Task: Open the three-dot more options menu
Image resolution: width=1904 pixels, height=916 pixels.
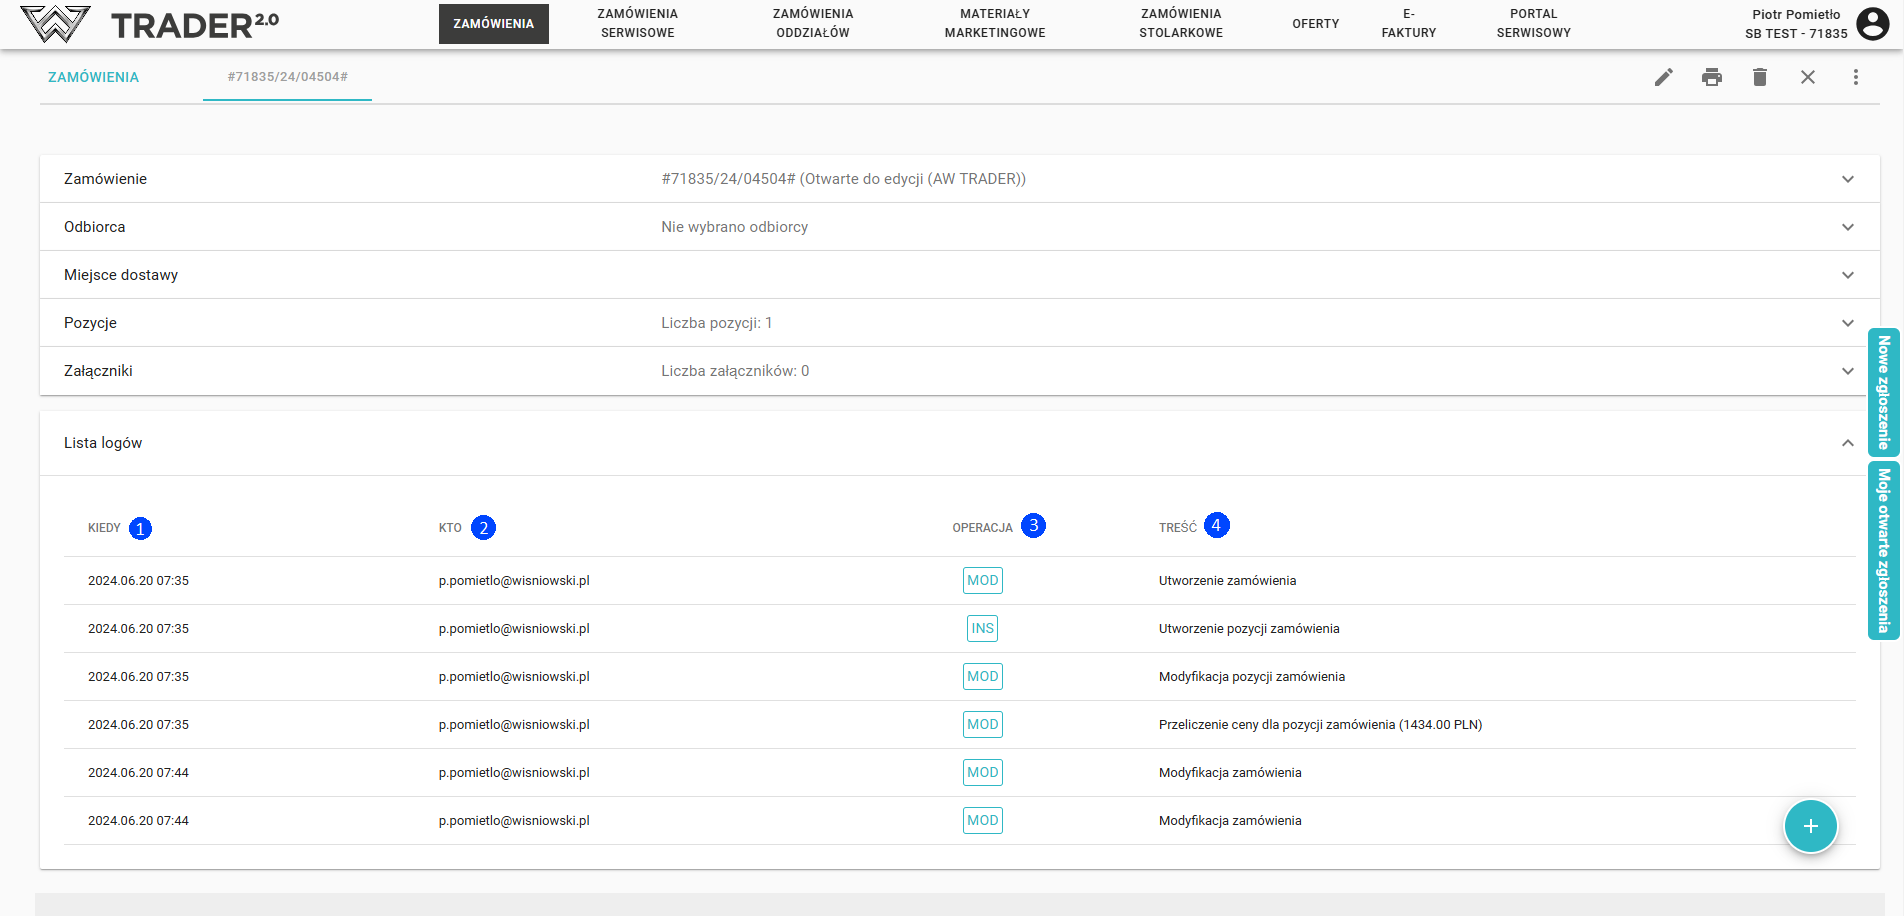Action: click(1855, 77)
